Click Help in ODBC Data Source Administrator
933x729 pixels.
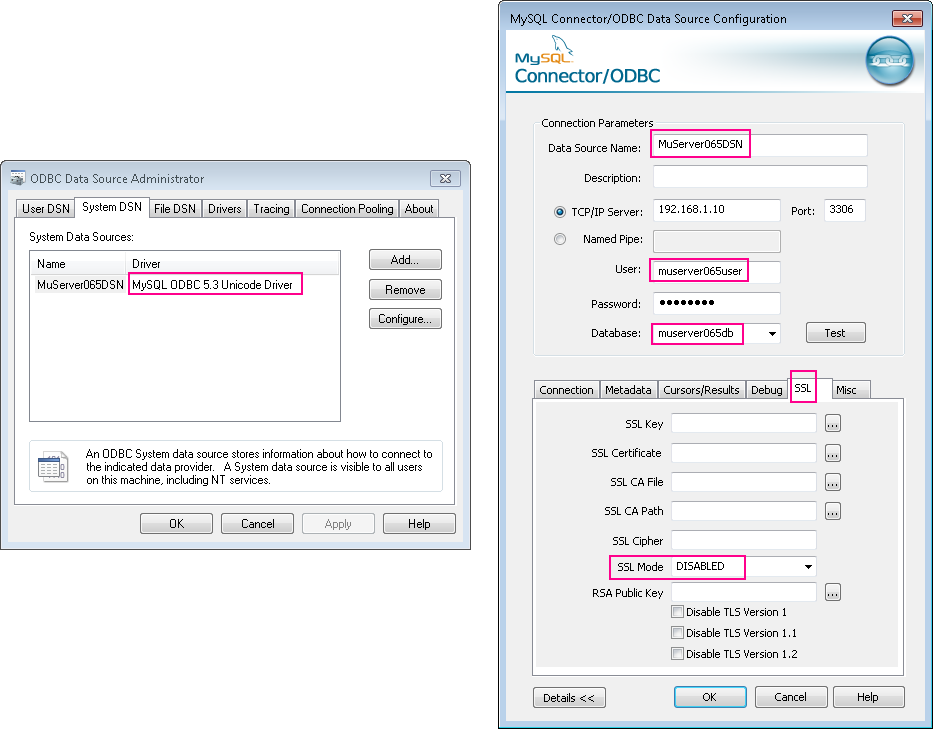(419, 524)
